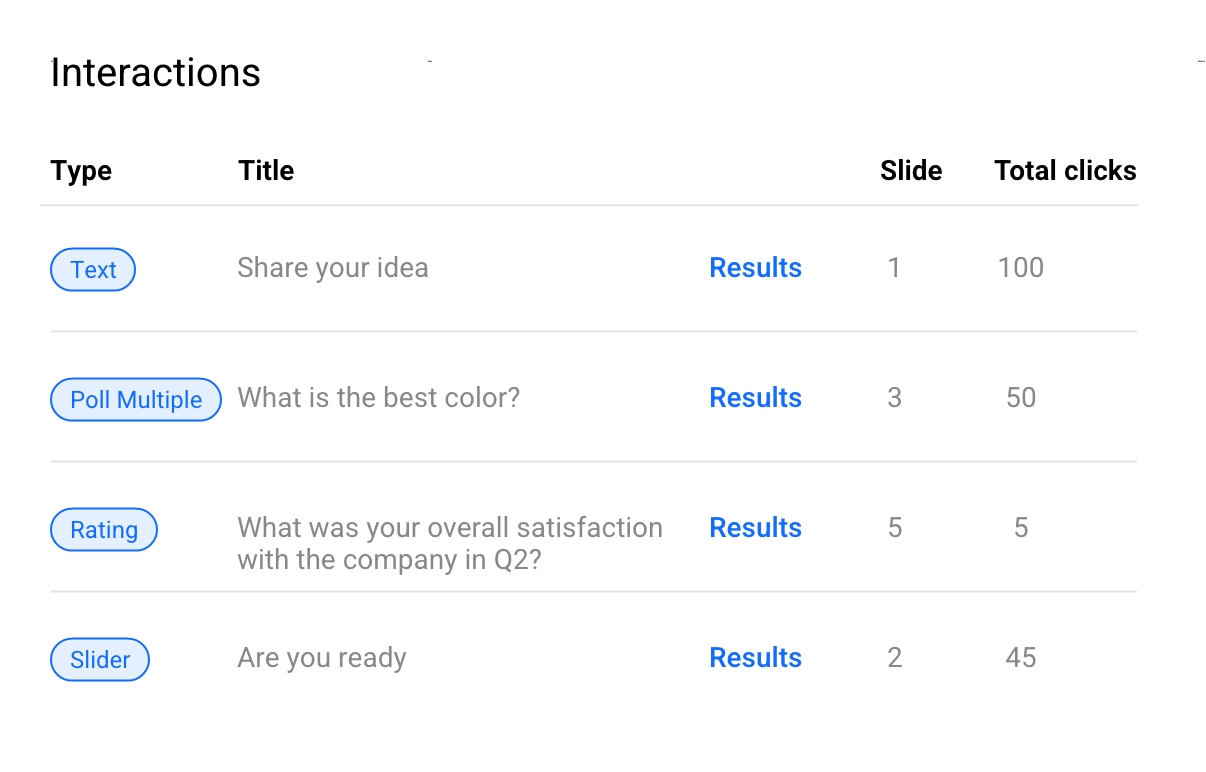Click the Total clicks column header

point(1065,171)
